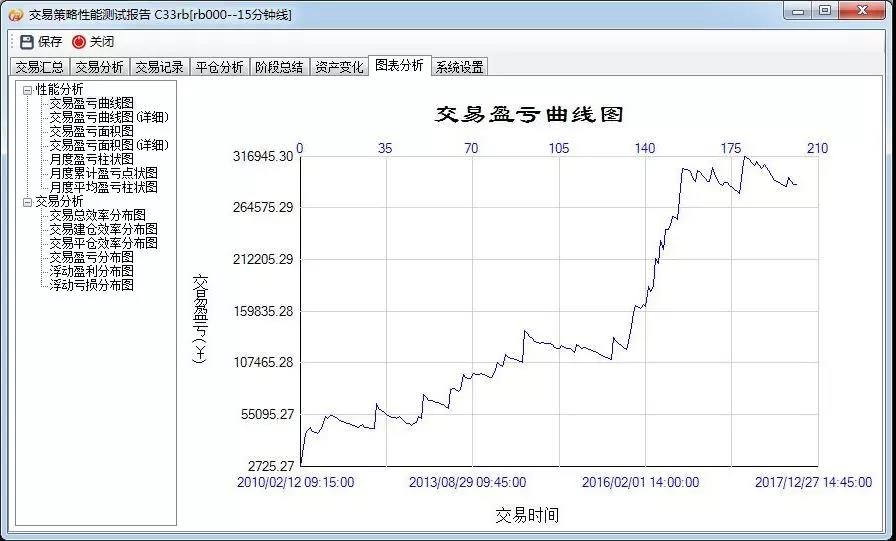Click top axis tick label 105

(x=559, y=149)
